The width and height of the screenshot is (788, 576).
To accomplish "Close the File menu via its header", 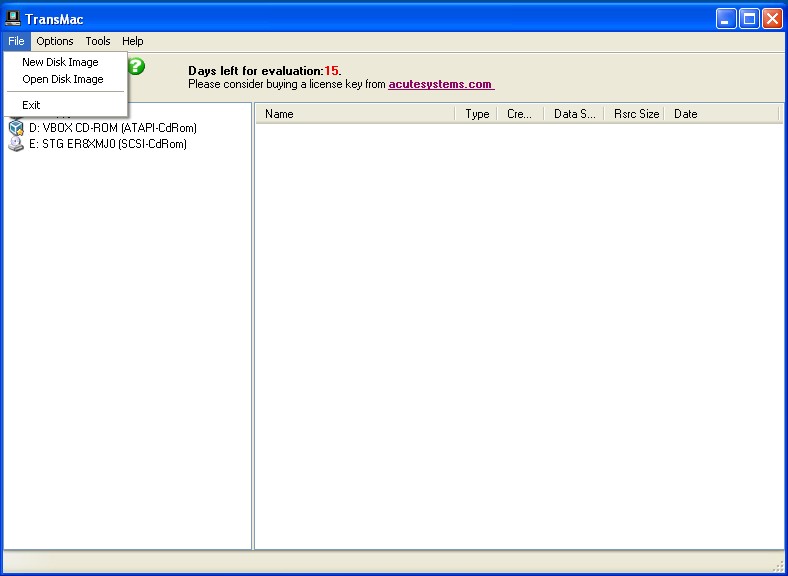I will (16, 41).
